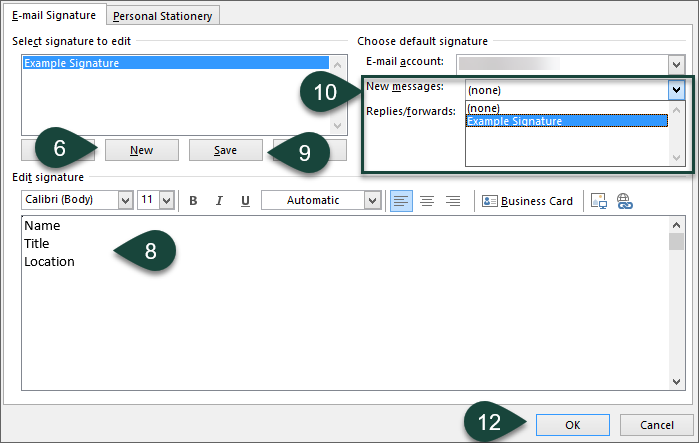
Task: Toggle Underline formatting button
Action: click(x=244, y=201)
